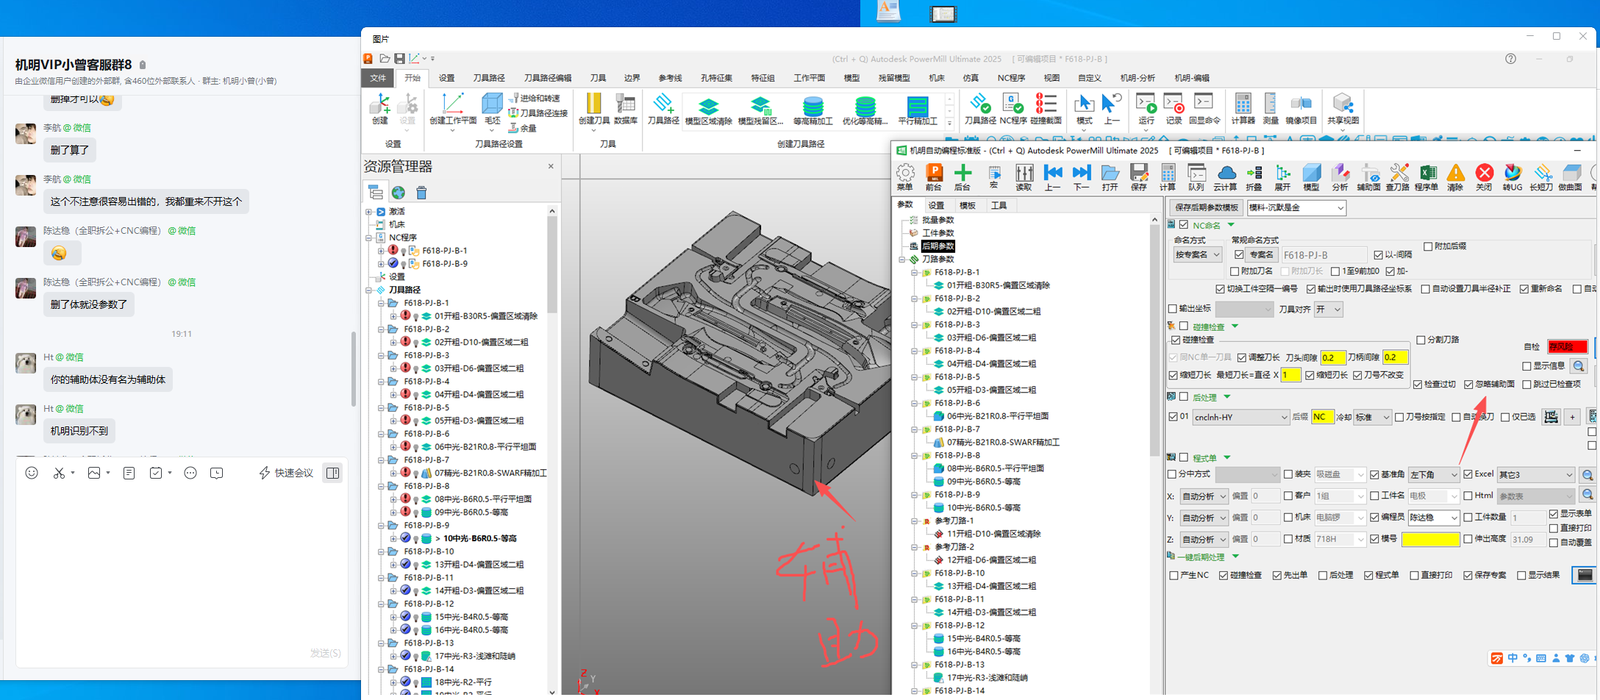This screenshot has height=700, width=1600.
Task: Select 平行精加工 strategy icon
Action: (917, 105)
